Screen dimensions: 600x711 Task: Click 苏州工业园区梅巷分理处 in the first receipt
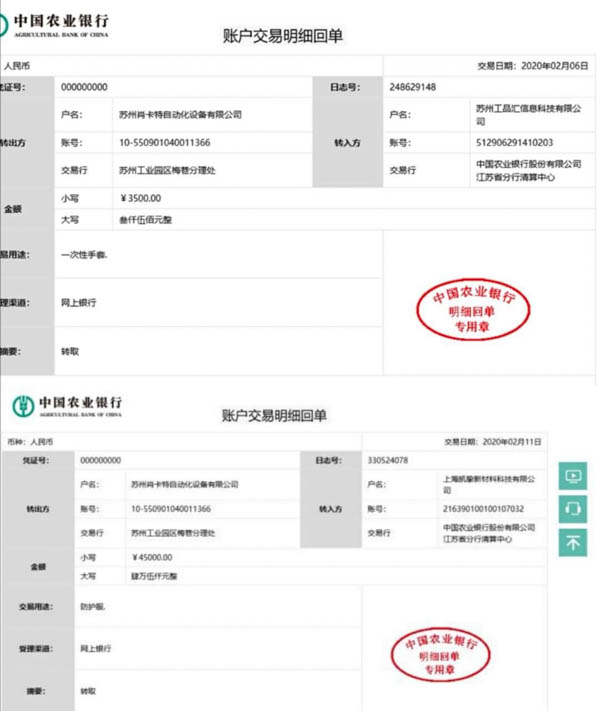click(167, 170)
